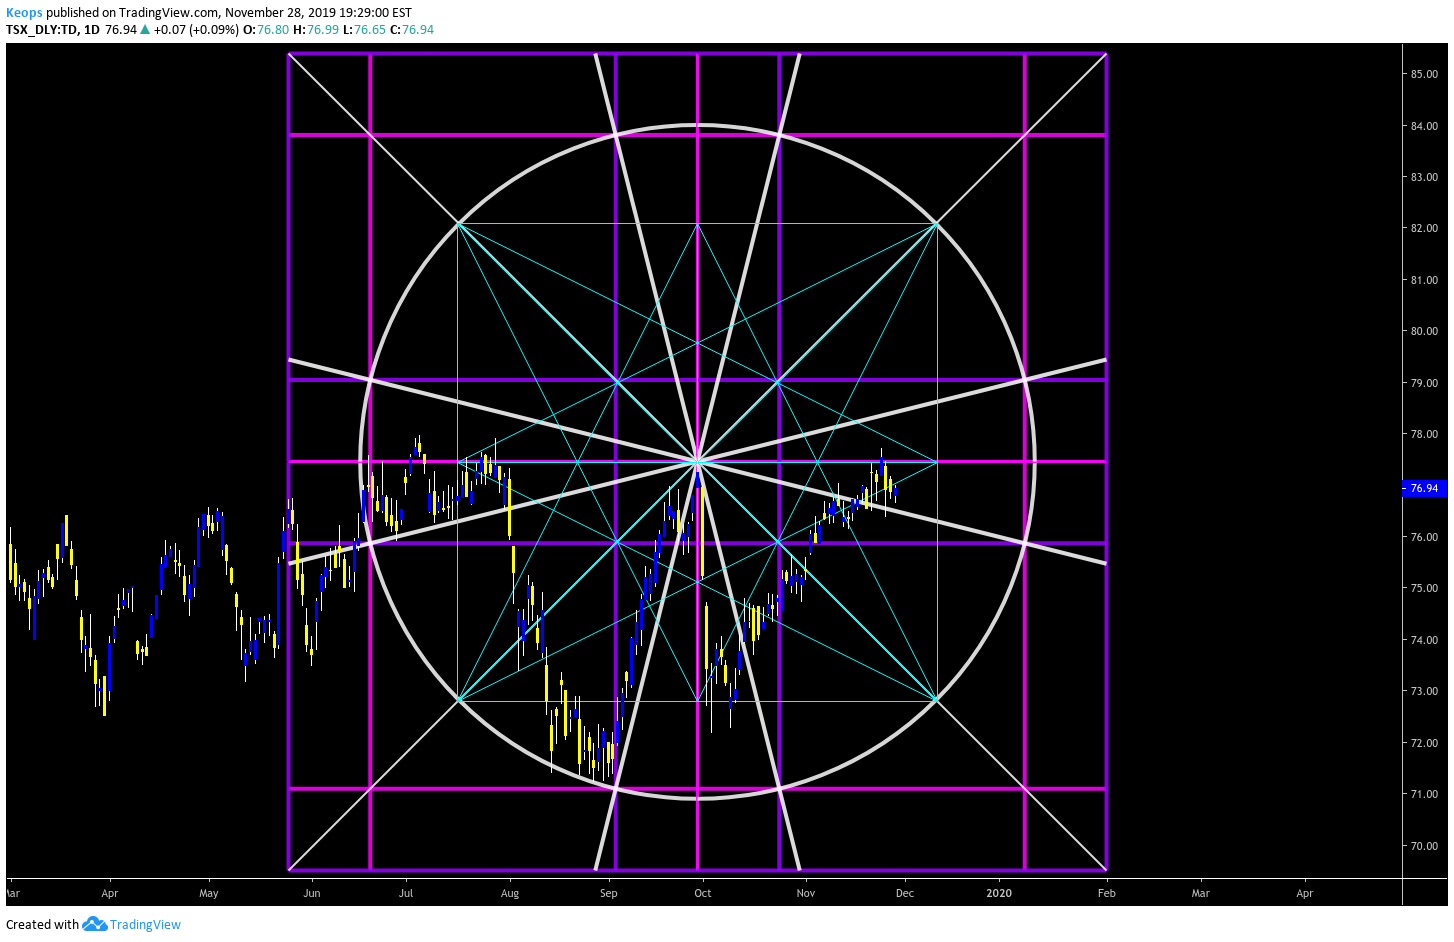Image resolution: width=1454 pixels, height=942 pixels.
Task: Click the publish date November 28, 2019
Action: pyautogui.click(x=281, y=13)
